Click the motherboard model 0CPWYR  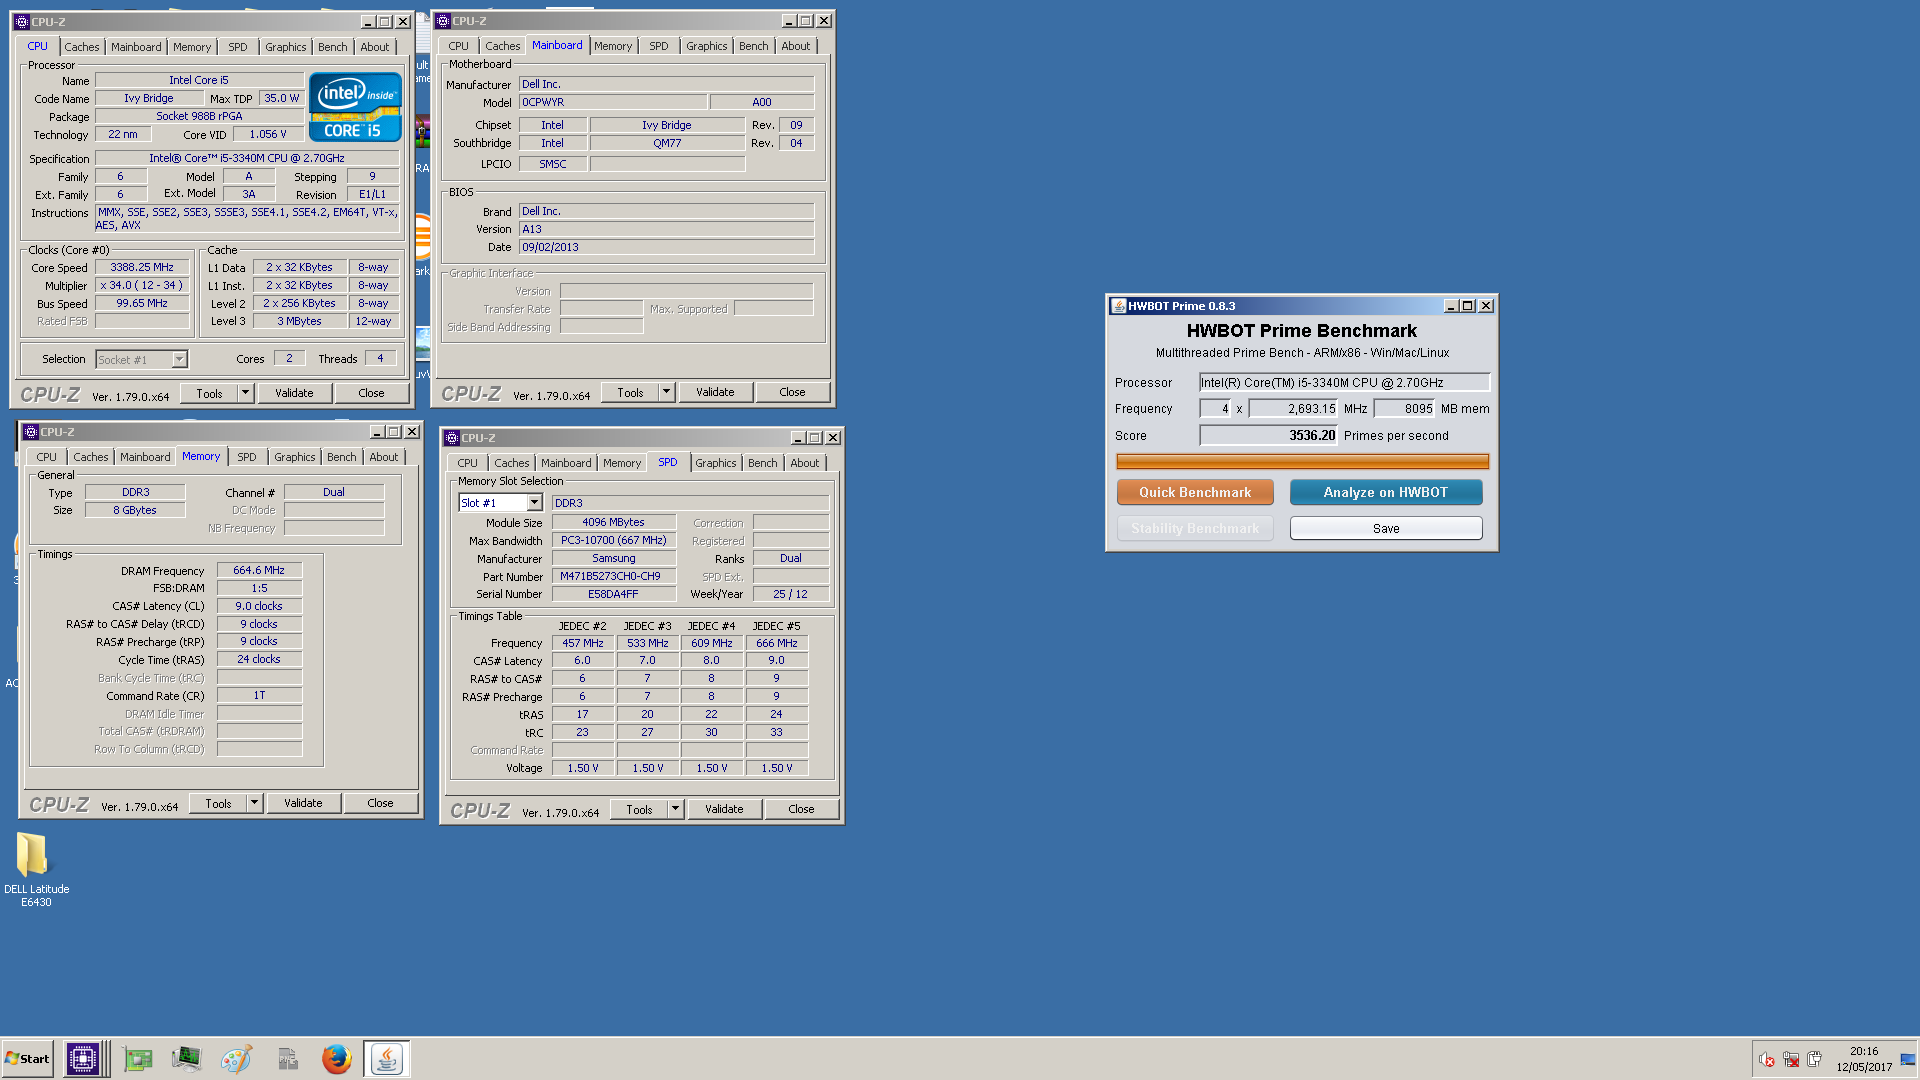pos(612,102)
